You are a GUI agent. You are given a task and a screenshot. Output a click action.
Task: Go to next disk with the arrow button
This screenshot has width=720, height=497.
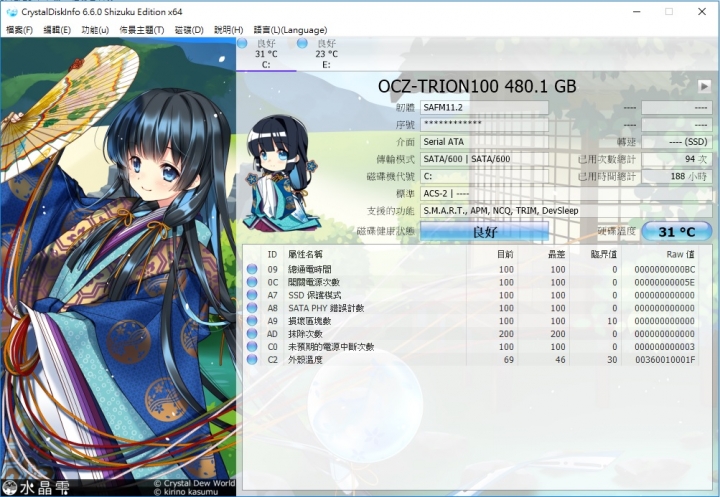click(704, 86)
